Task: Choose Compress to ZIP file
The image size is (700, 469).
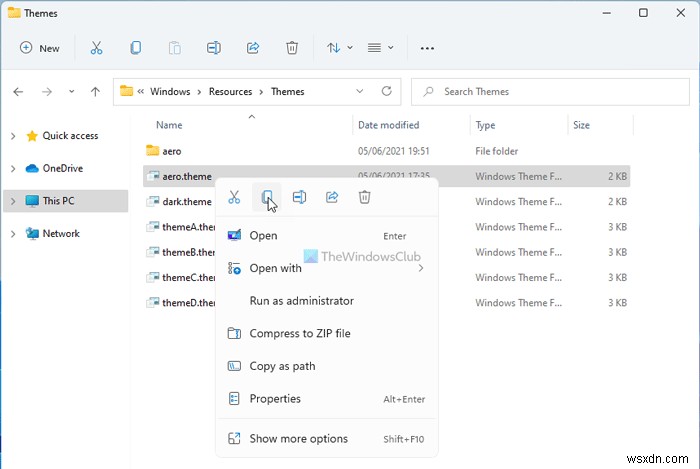Action: click(x=326, y=333)
